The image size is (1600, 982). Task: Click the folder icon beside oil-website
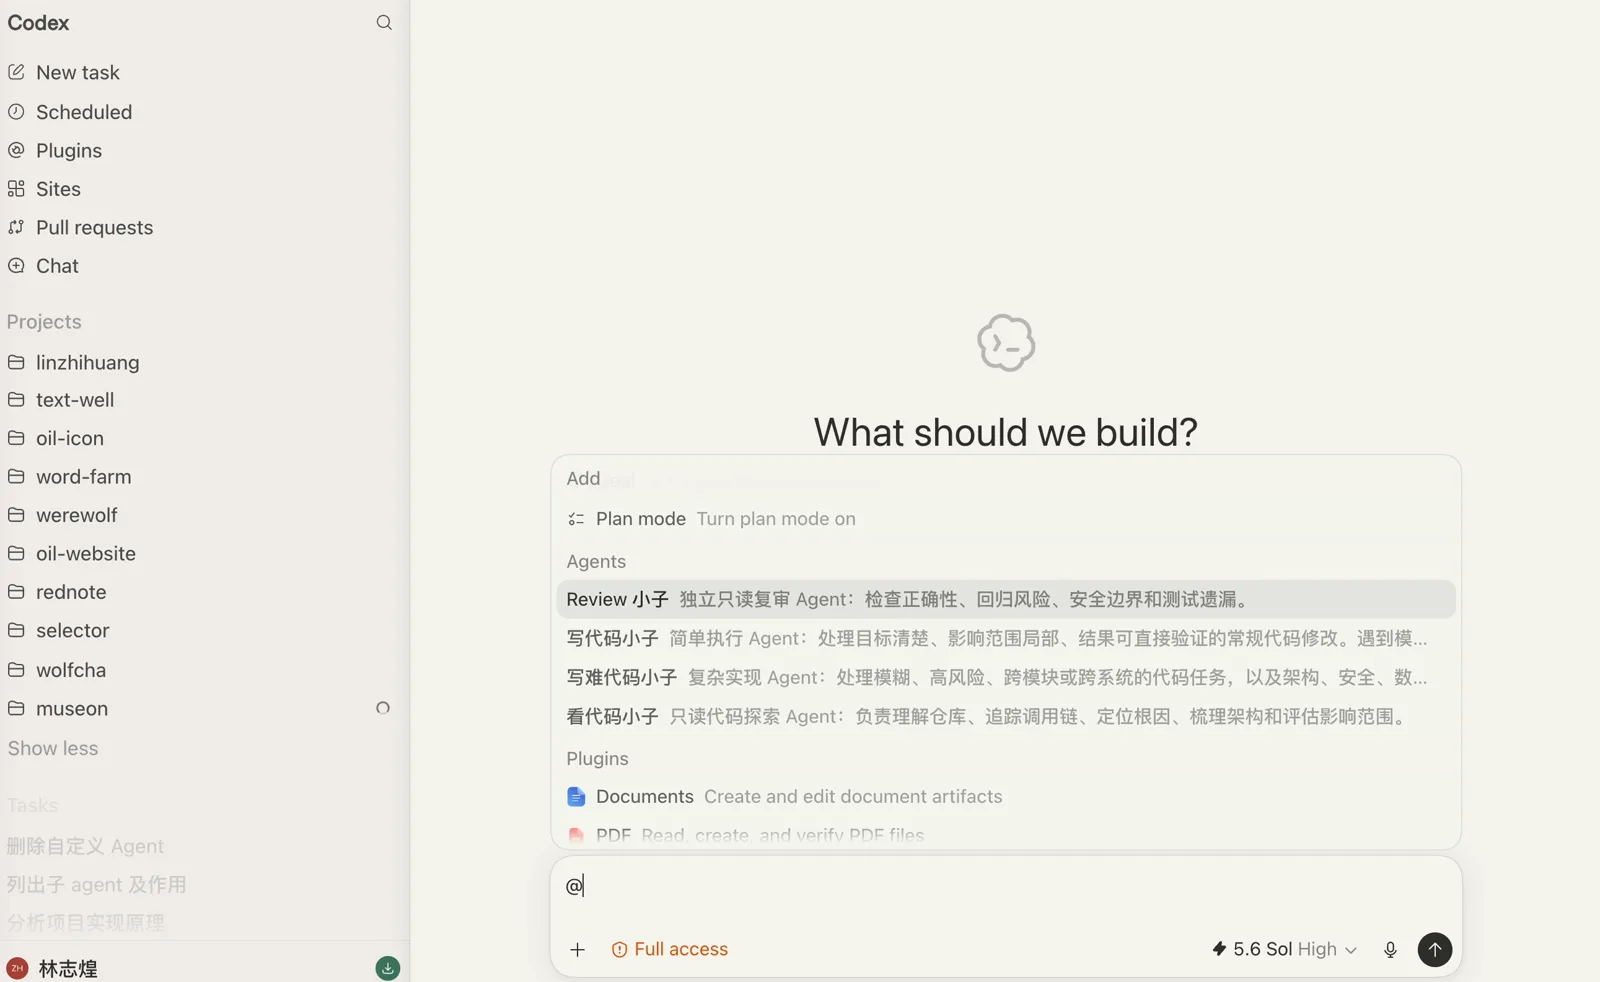16,553
